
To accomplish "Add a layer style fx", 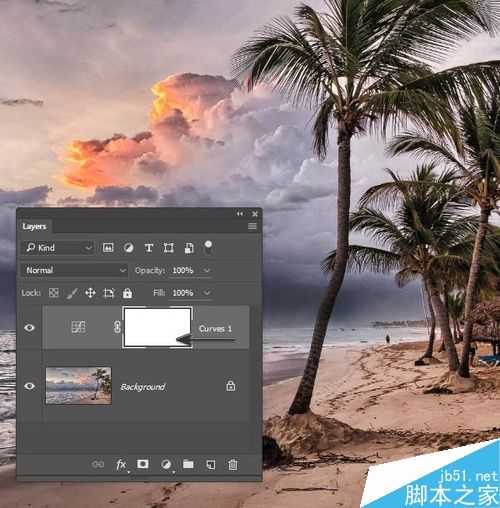I will click(x=121, y=464).
